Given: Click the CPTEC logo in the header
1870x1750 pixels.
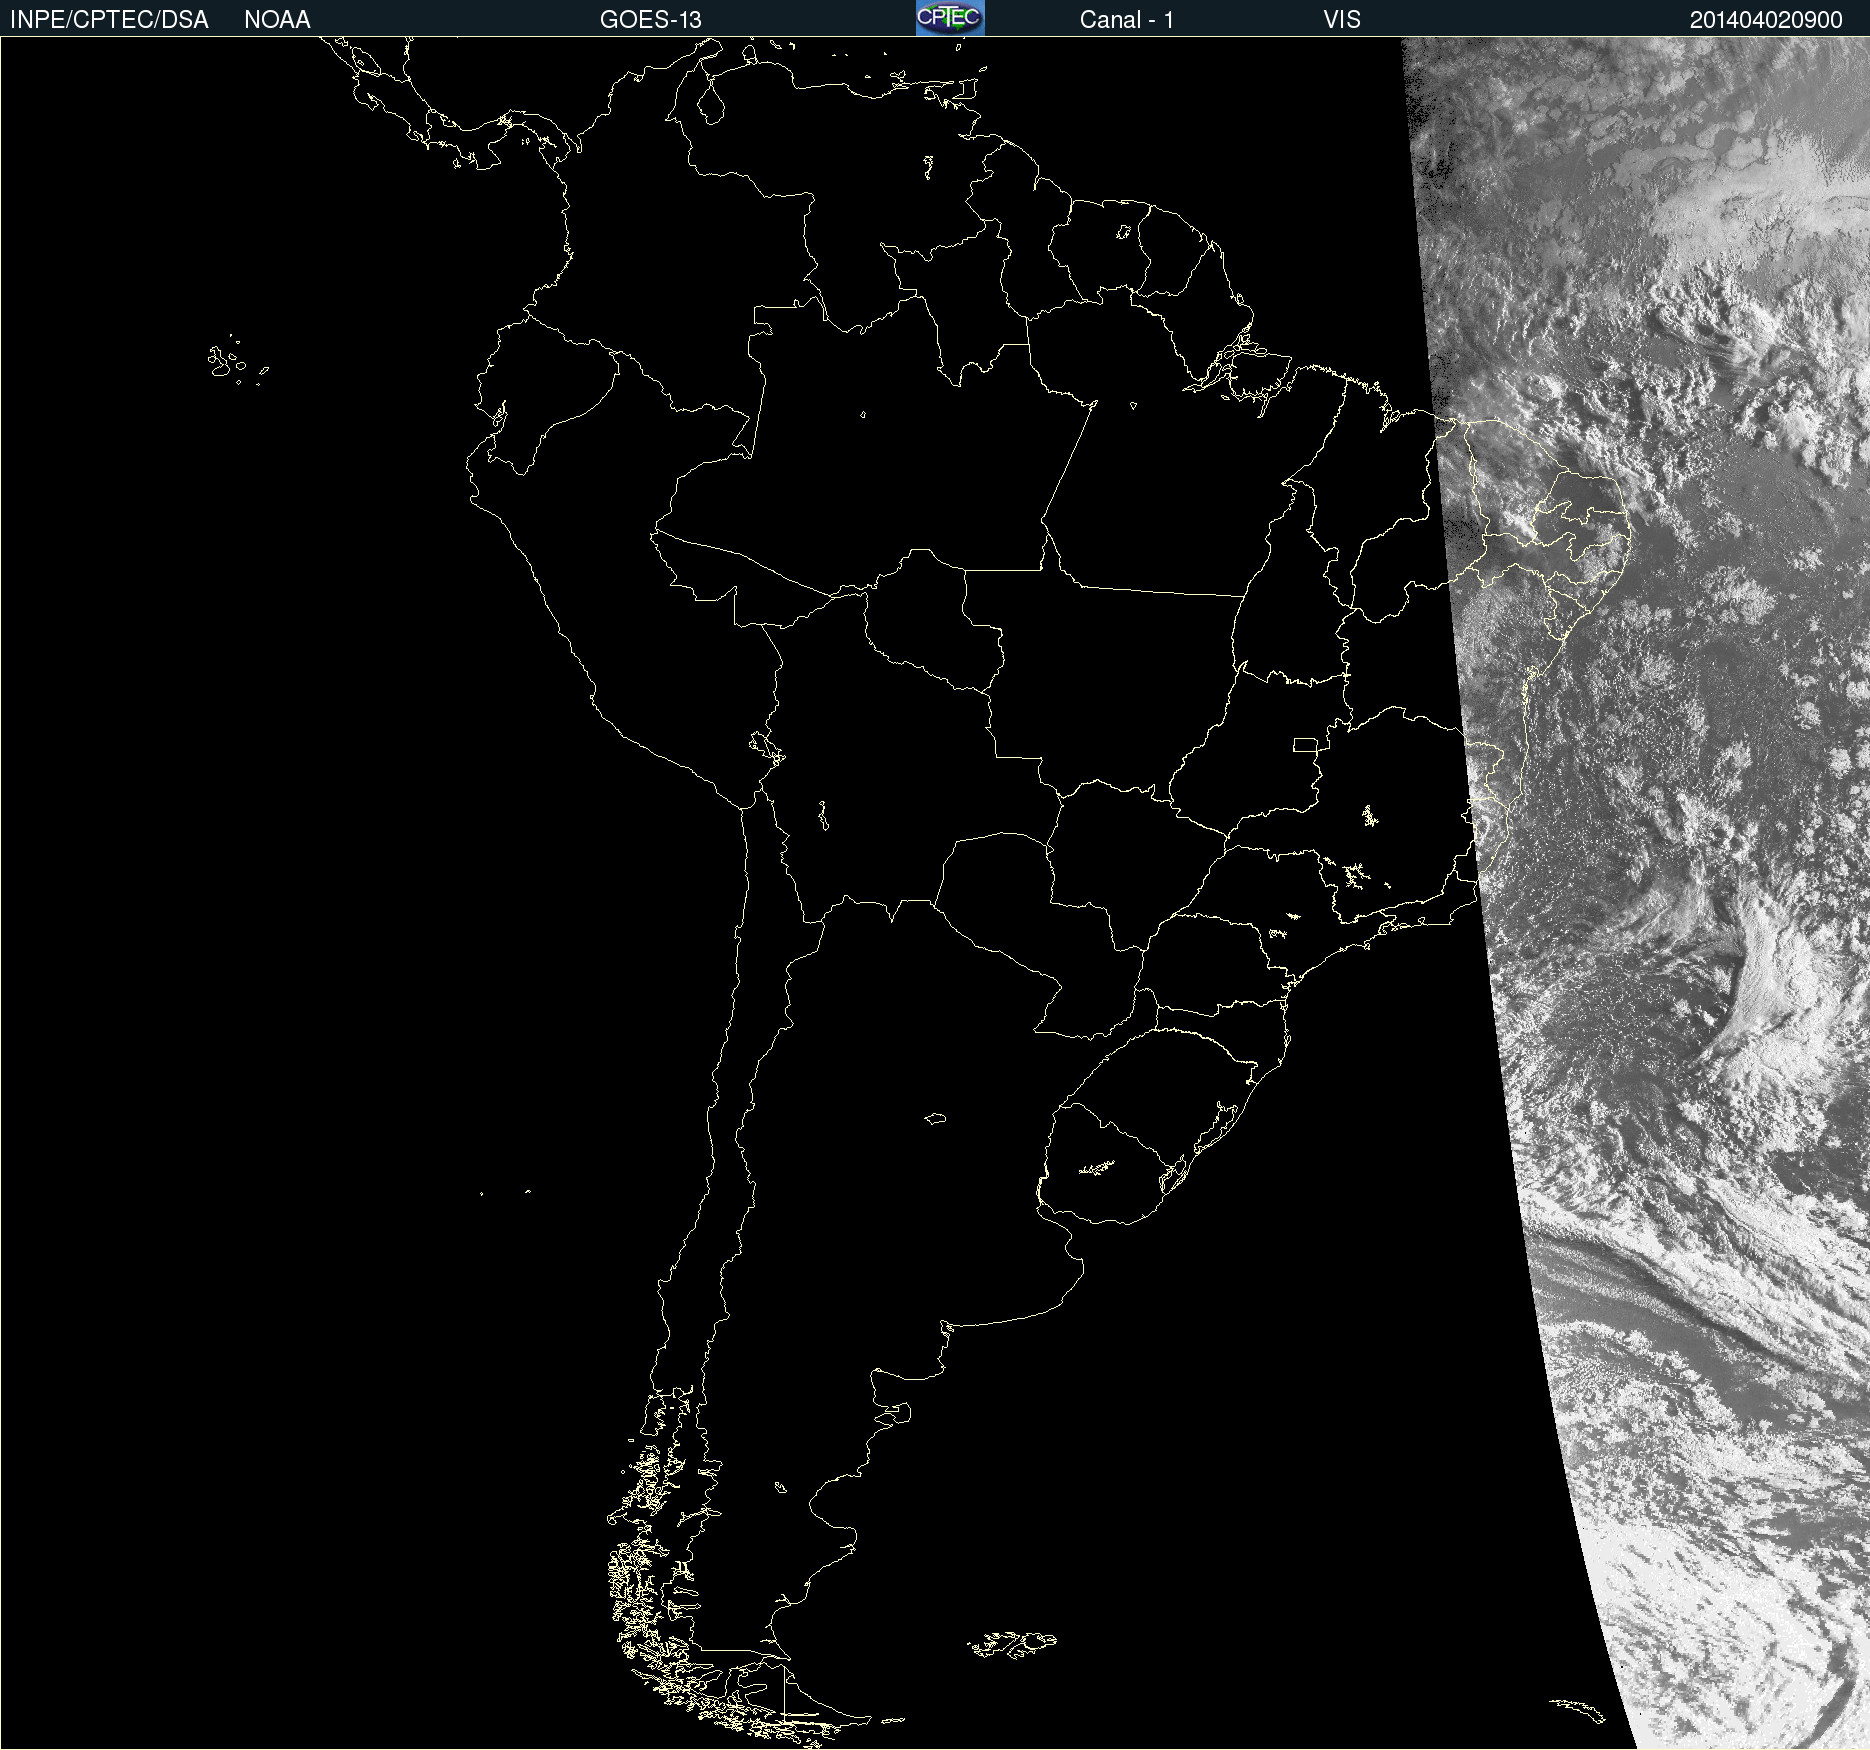Looking at the screenshot, I should click(x=950, y=18).
